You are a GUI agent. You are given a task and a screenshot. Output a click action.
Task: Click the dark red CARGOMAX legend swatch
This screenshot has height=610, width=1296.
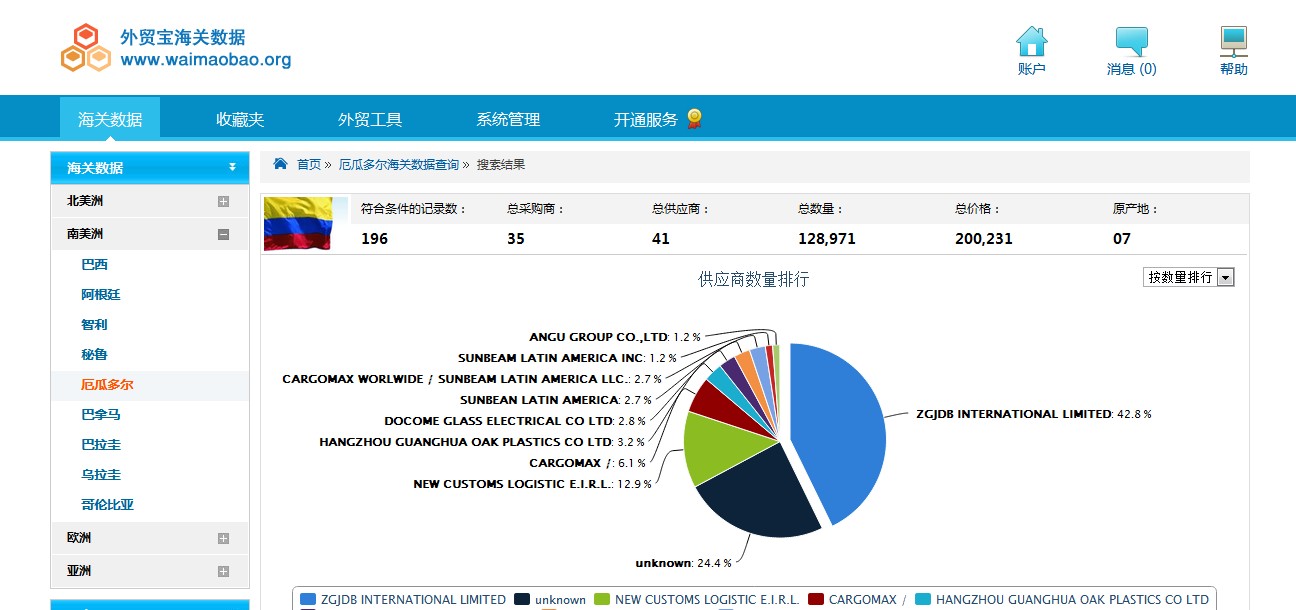816,599
